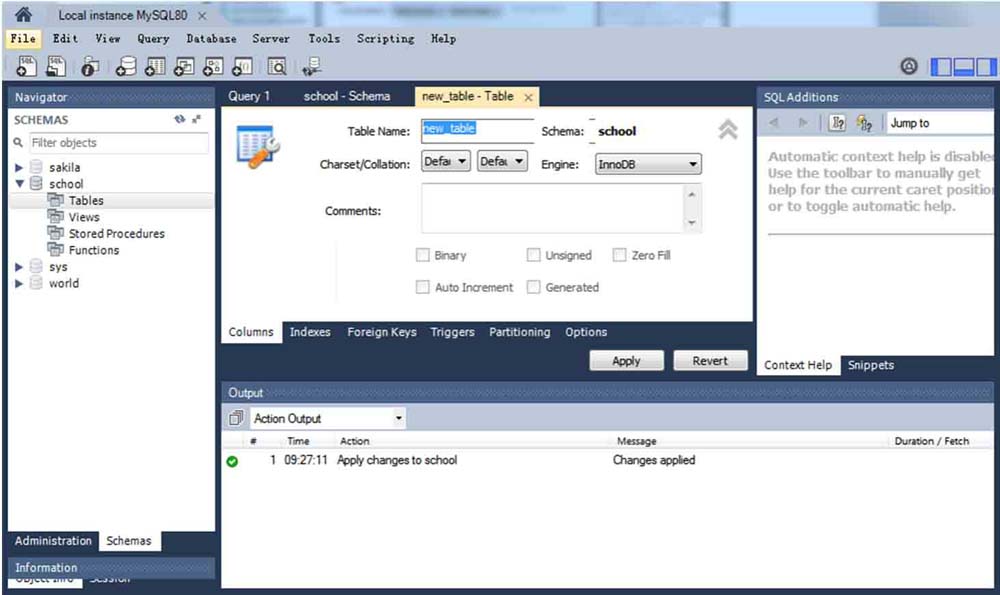Collapse the table header section chevron
Screen dimensions: 1000x595
click(728, 129)
